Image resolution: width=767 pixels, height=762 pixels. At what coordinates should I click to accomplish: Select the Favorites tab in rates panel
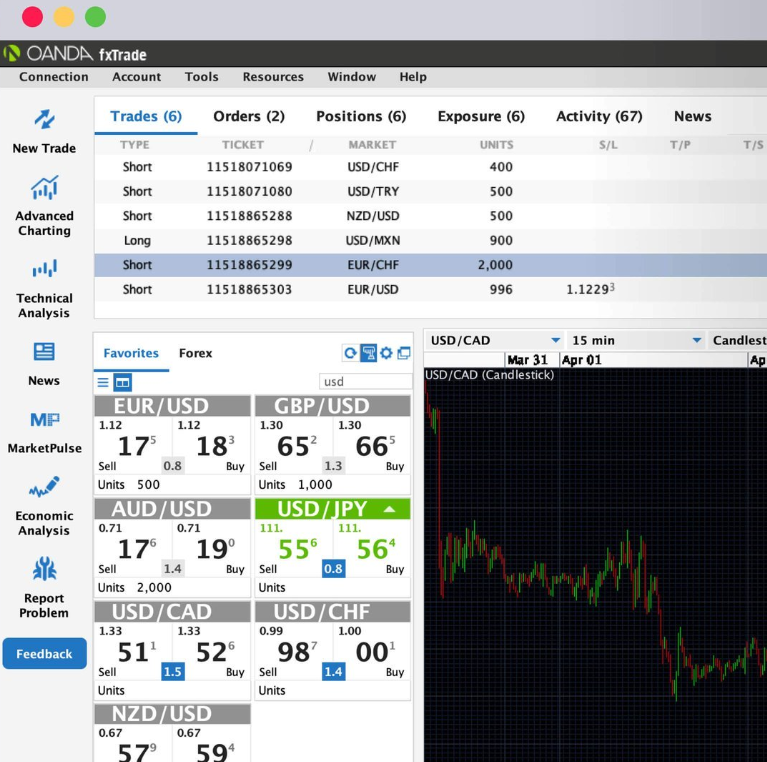click(131, 353)
